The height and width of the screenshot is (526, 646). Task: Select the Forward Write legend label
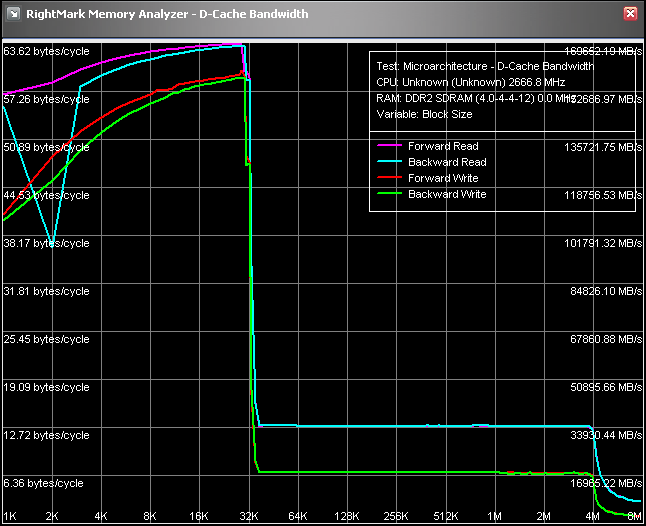pos(443,178)
